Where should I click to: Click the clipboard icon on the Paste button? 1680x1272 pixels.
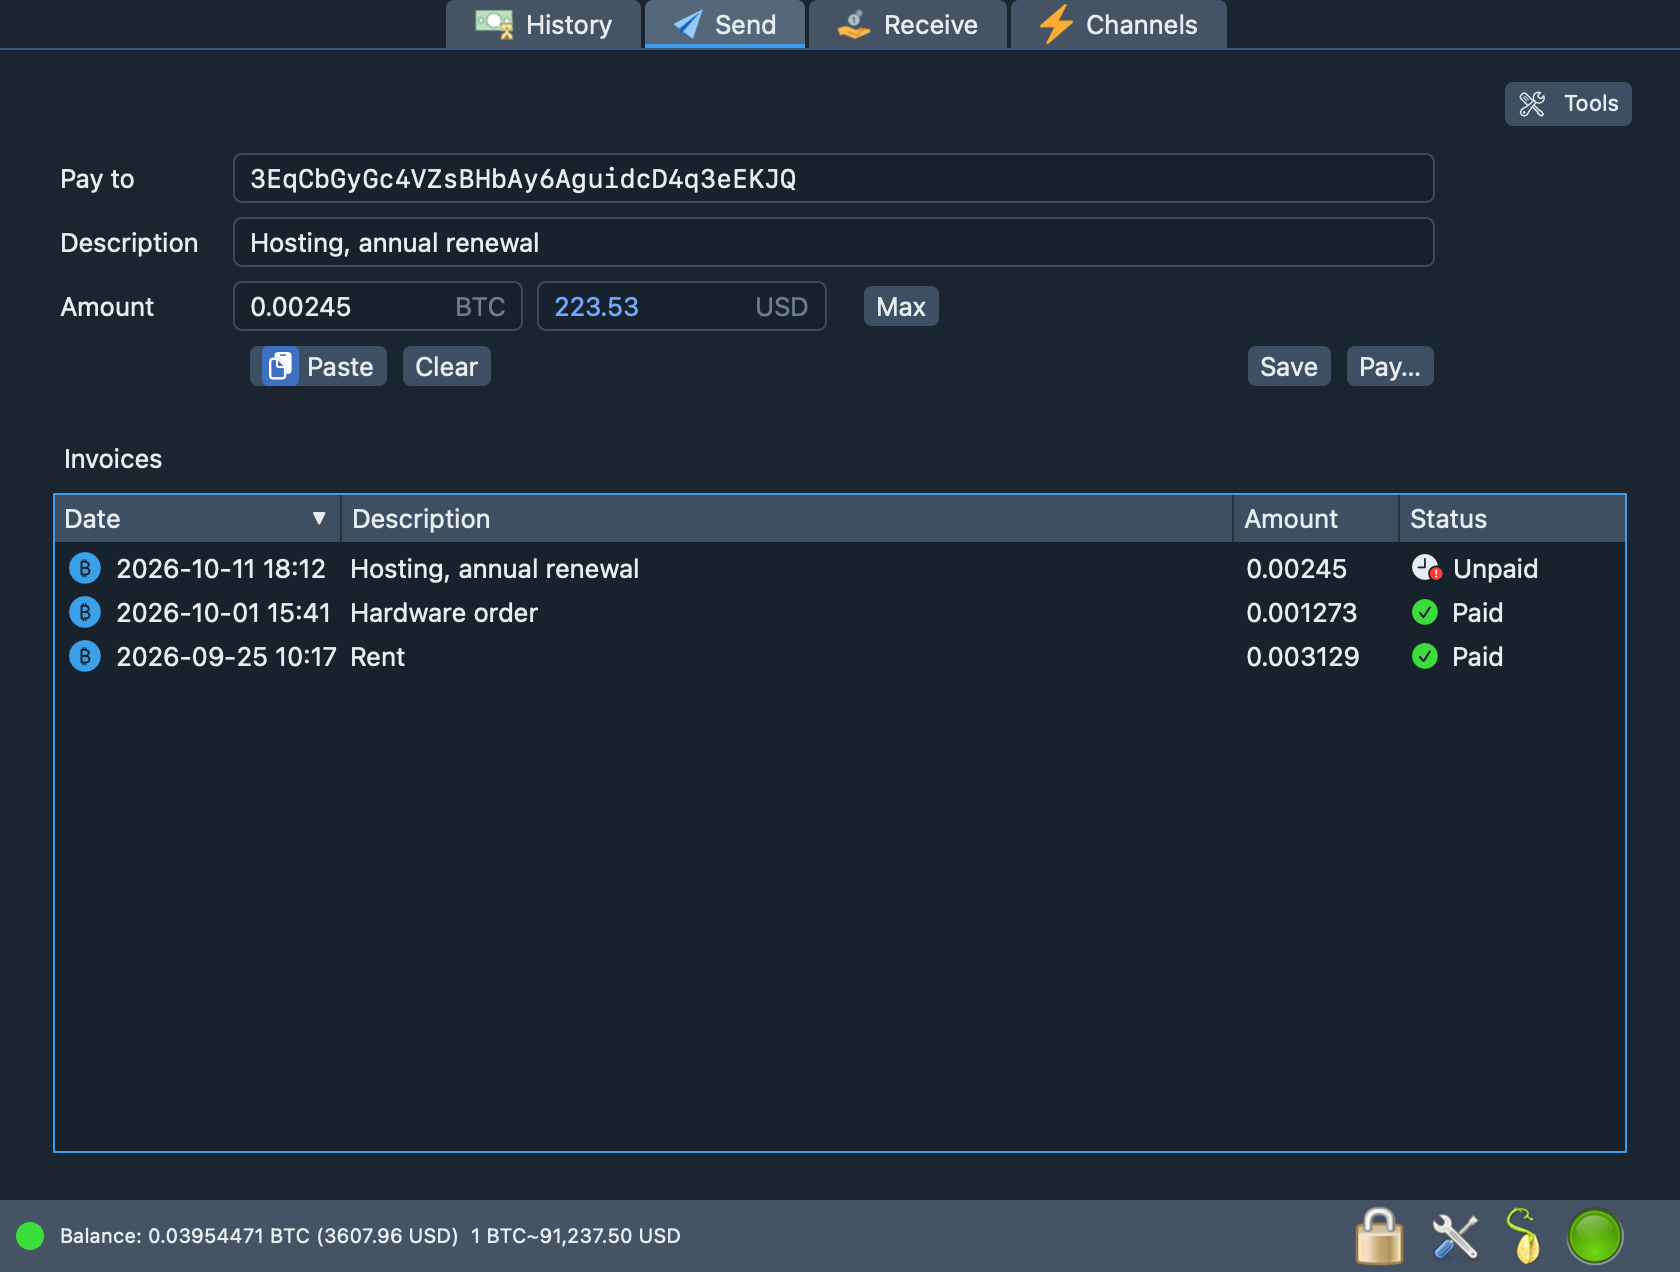[x=280, y=366]
